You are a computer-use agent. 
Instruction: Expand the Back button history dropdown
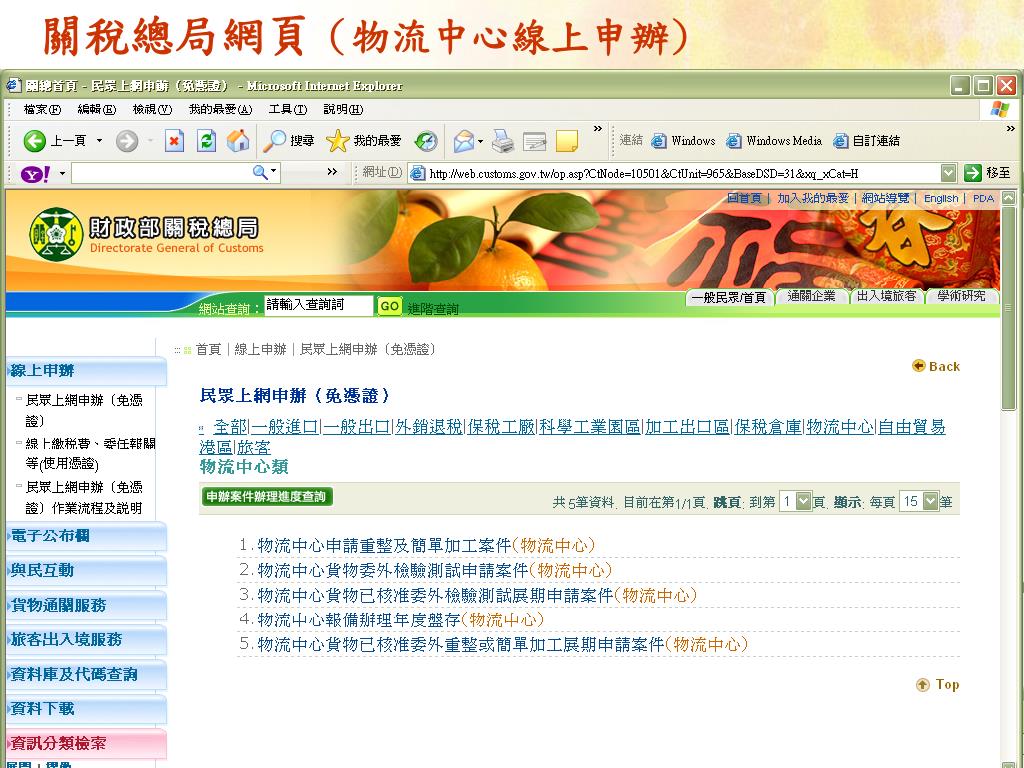pos(99,140)
